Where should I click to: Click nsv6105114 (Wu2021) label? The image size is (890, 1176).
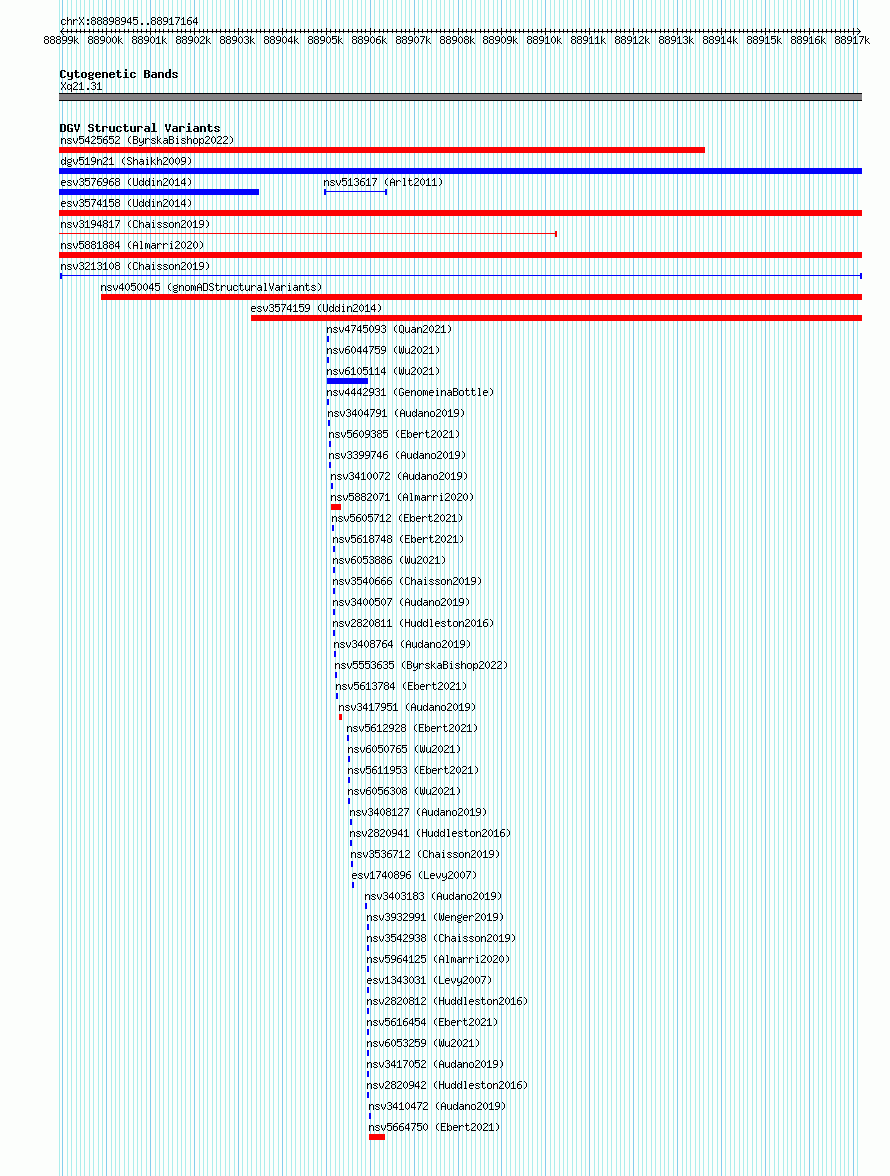pos(383,371)
